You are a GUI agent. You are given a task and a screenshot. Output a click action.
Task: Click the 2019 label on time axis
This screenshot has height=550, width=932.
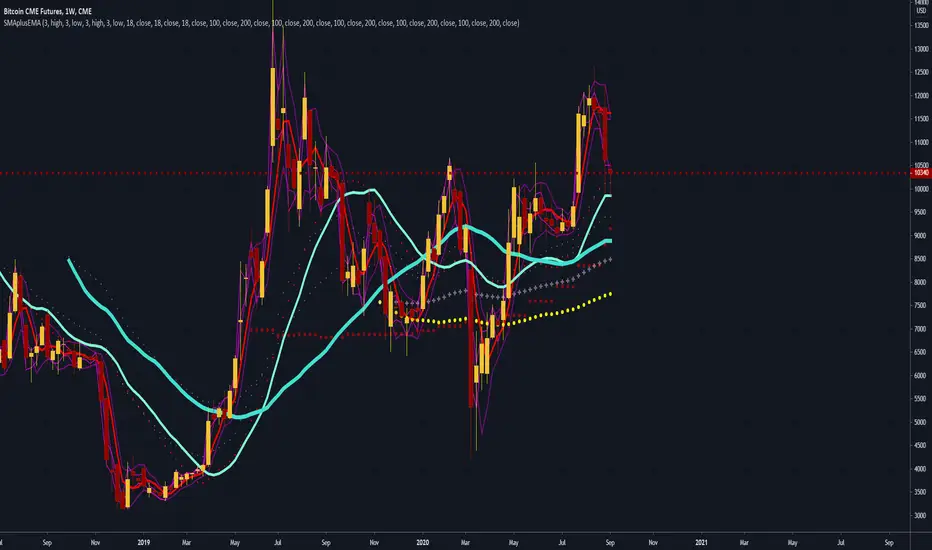pos(144,542)
